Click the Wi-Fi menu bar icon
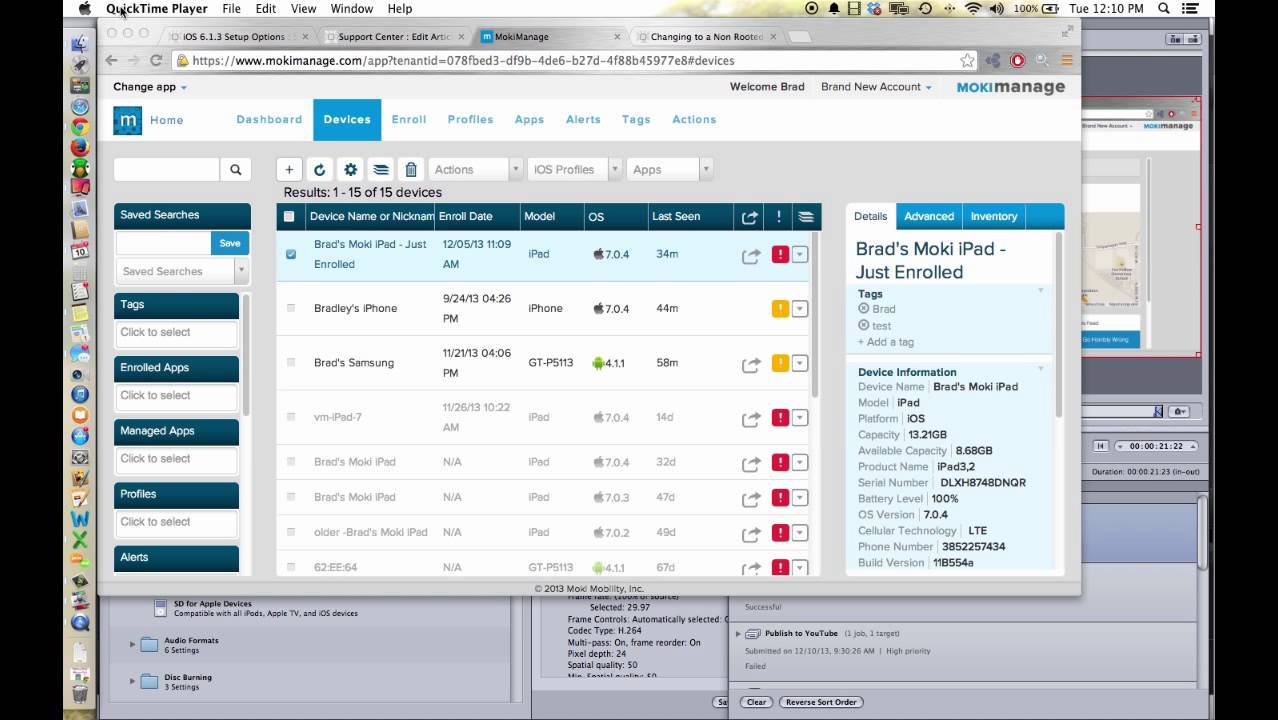This screenshot has height=720, width=1278. [x=973, y=8]
